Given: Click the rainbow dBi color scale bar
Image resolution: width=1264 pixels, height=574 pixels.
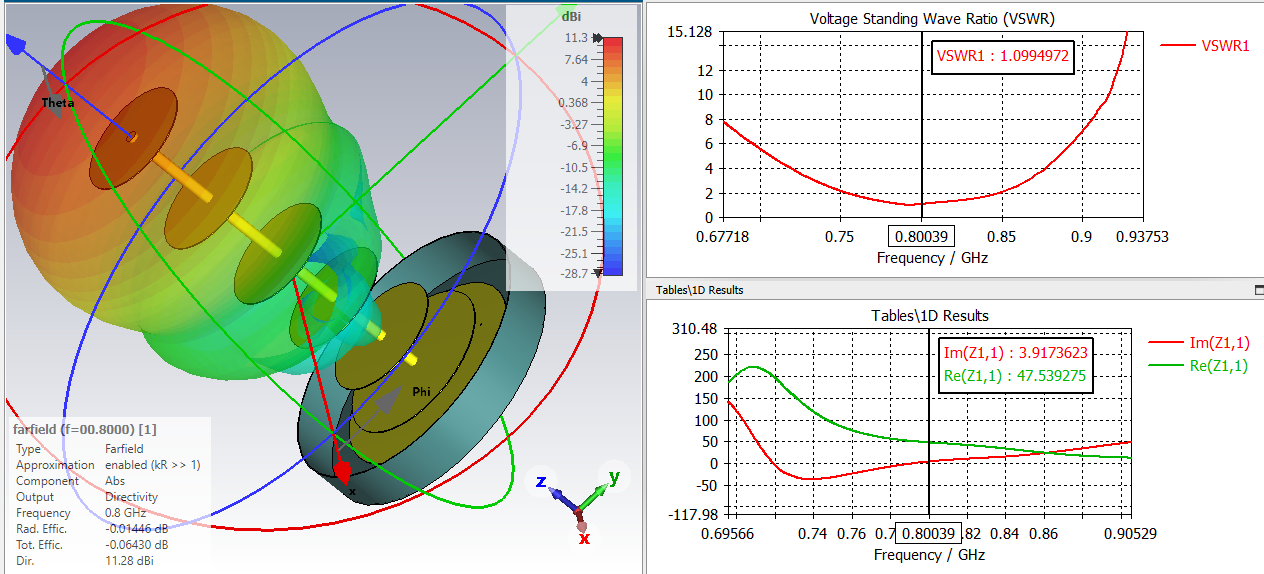Looking at the screenshot, I should pyautogui.click(x=613, y=155).
